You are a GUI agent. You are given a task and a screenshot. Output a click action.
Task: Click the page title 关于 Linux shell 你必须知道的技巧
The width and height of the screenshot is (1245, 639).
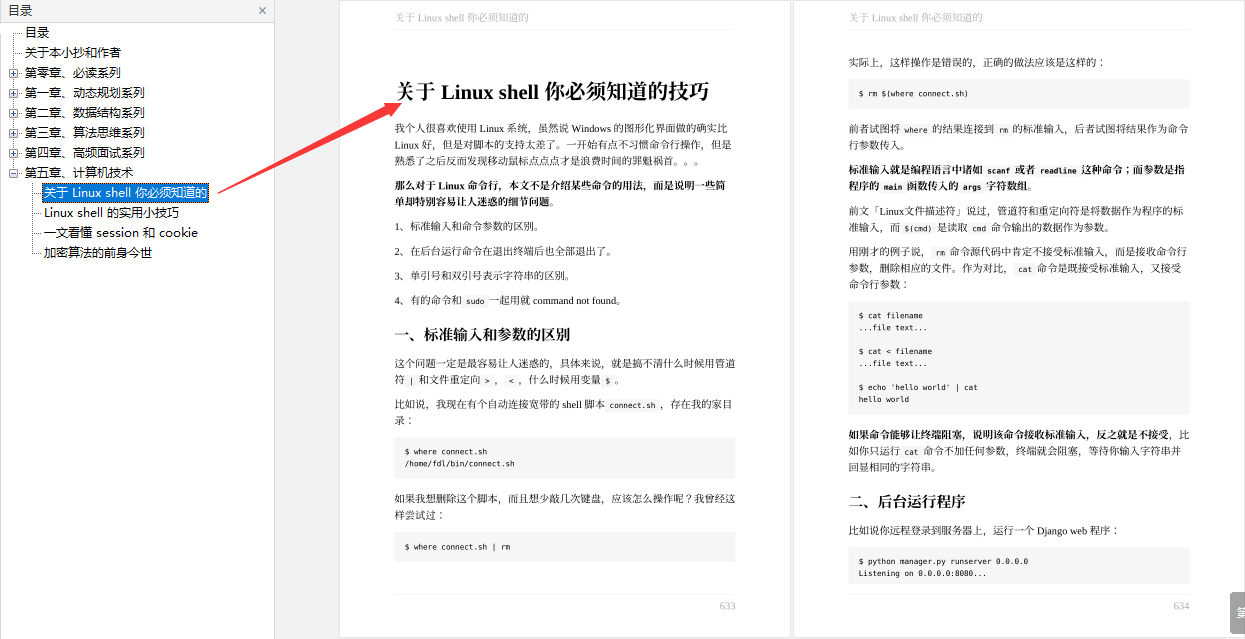(553, 92)
